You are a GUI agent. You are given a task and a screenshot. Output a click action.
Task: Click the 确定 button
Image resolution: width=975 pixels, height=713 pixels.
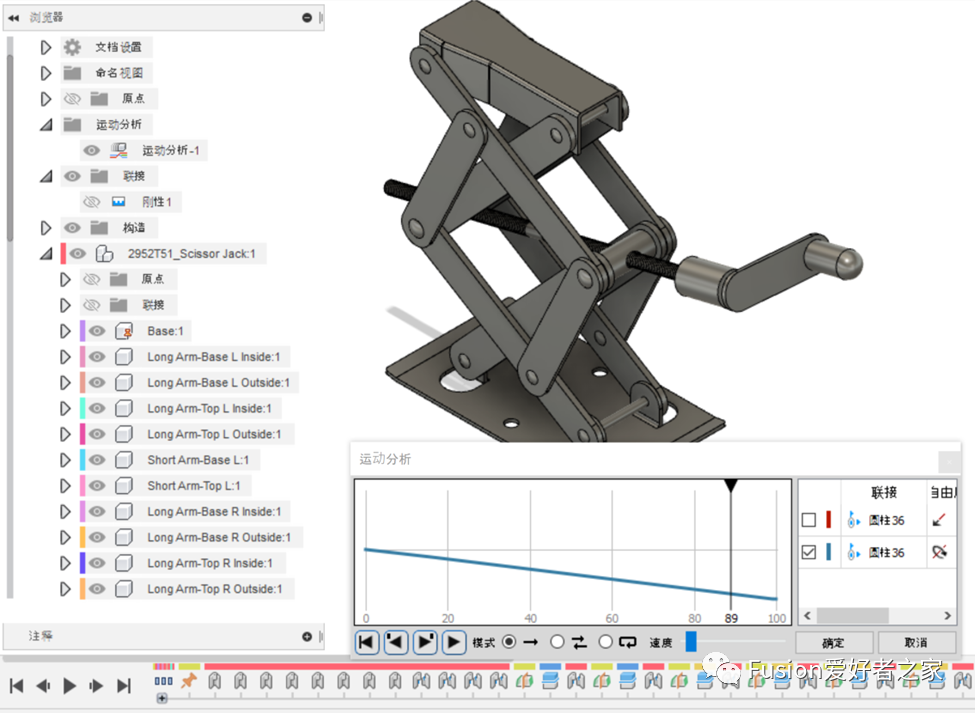(833, 642)
